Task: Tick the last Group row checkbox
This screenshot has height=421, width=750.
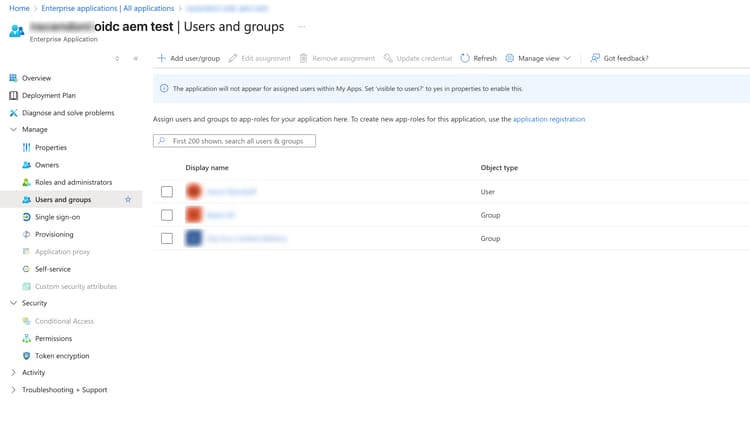Action: pyautogui.click(x=167, y=239)
